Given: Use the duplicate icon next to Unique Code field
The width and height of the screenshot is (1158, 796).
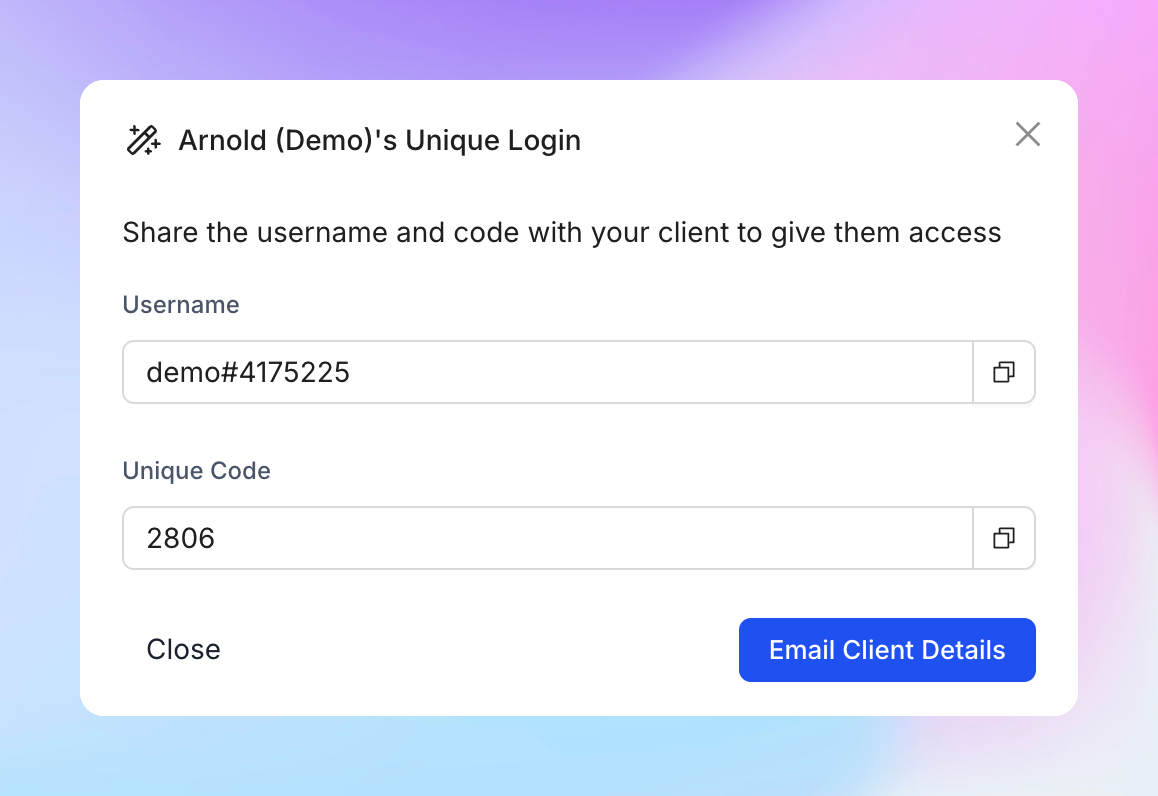Looking at the screenshot, I should [1004, 538].
